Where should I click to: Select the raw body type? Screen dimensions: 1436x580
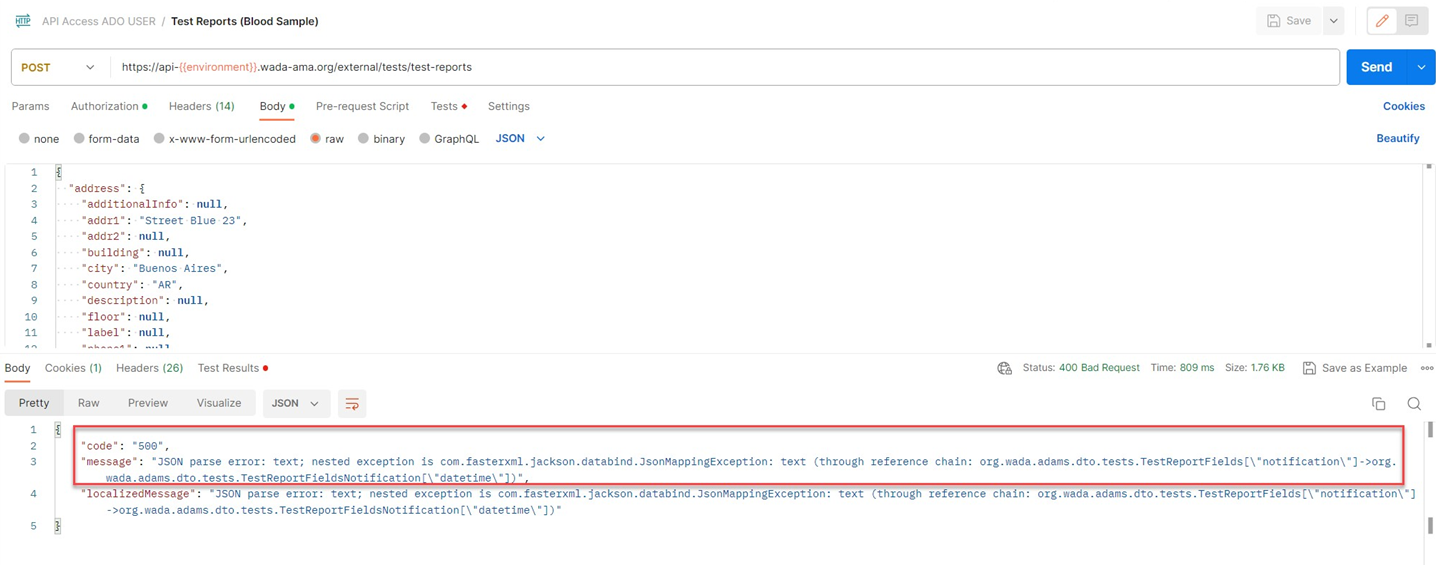(x=327, y=139)
